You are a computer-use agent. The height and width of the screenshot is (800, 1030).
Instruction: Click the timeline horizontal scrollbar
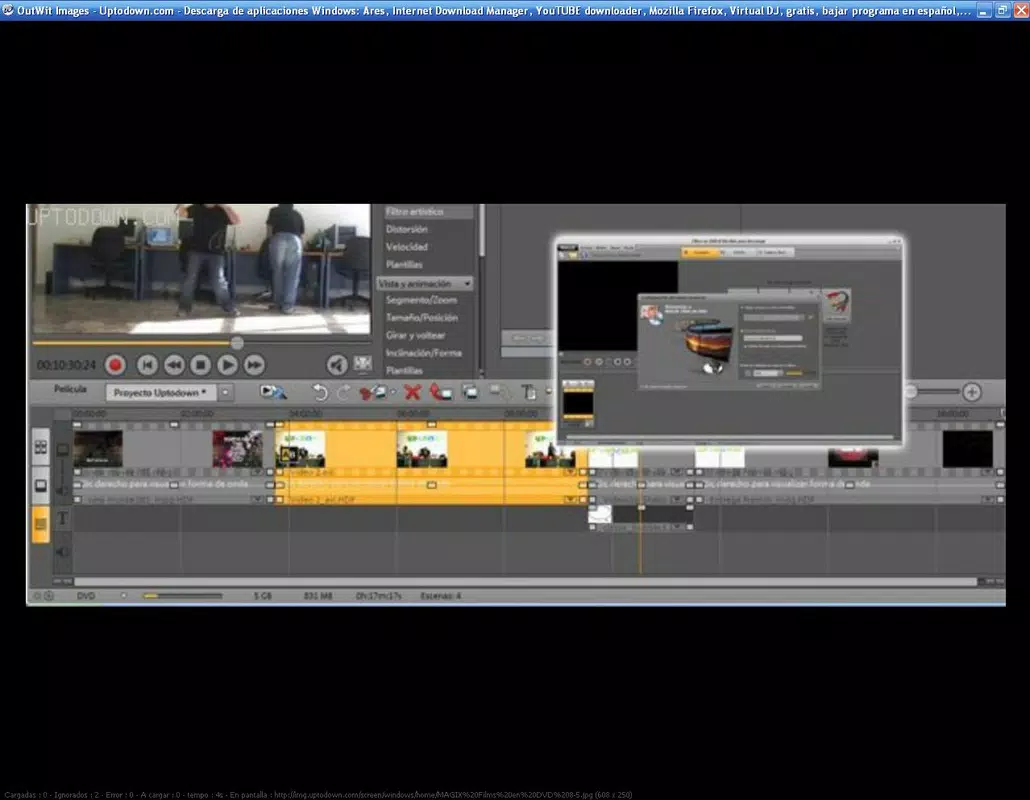coord(526,582)
